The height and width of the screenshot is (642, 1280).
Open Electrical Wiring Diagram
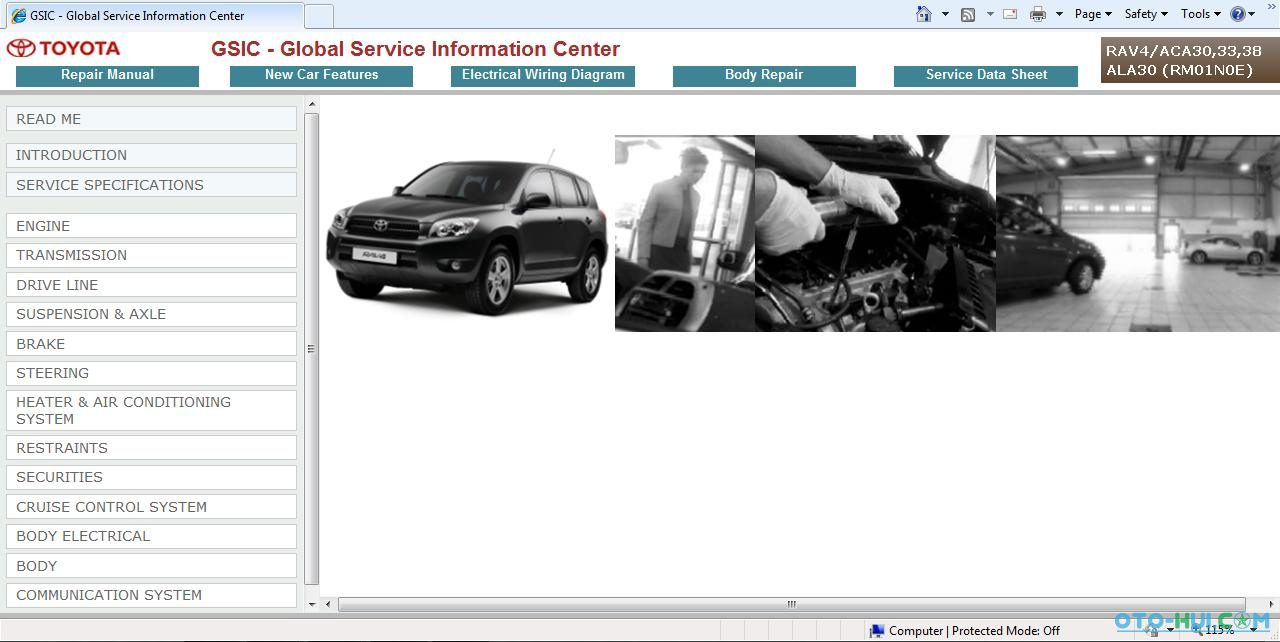[x=543, y=76]
